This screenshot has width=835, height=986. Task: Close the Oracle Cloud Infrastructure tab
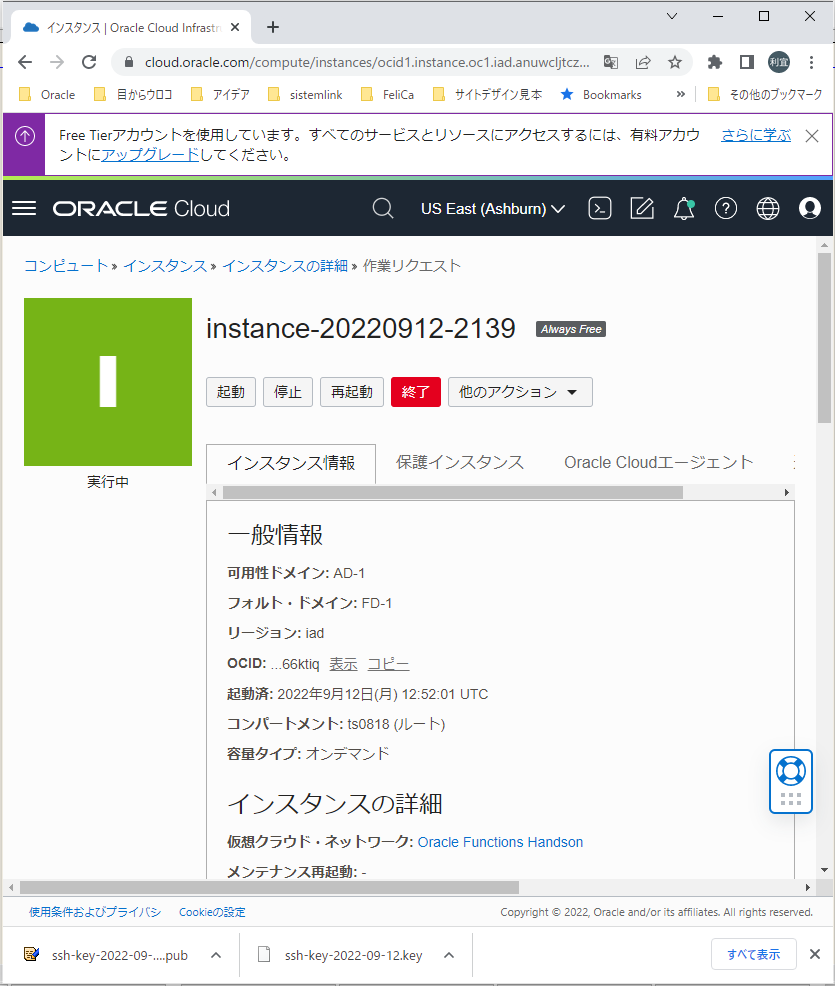[235, 27]
